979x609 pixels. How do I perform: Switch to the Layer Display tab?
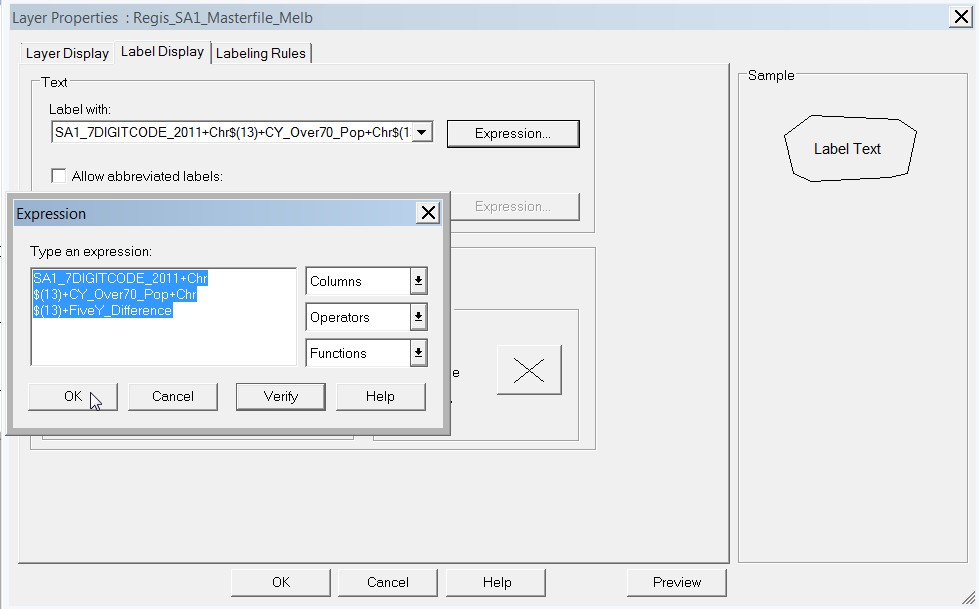pos(66,53)
